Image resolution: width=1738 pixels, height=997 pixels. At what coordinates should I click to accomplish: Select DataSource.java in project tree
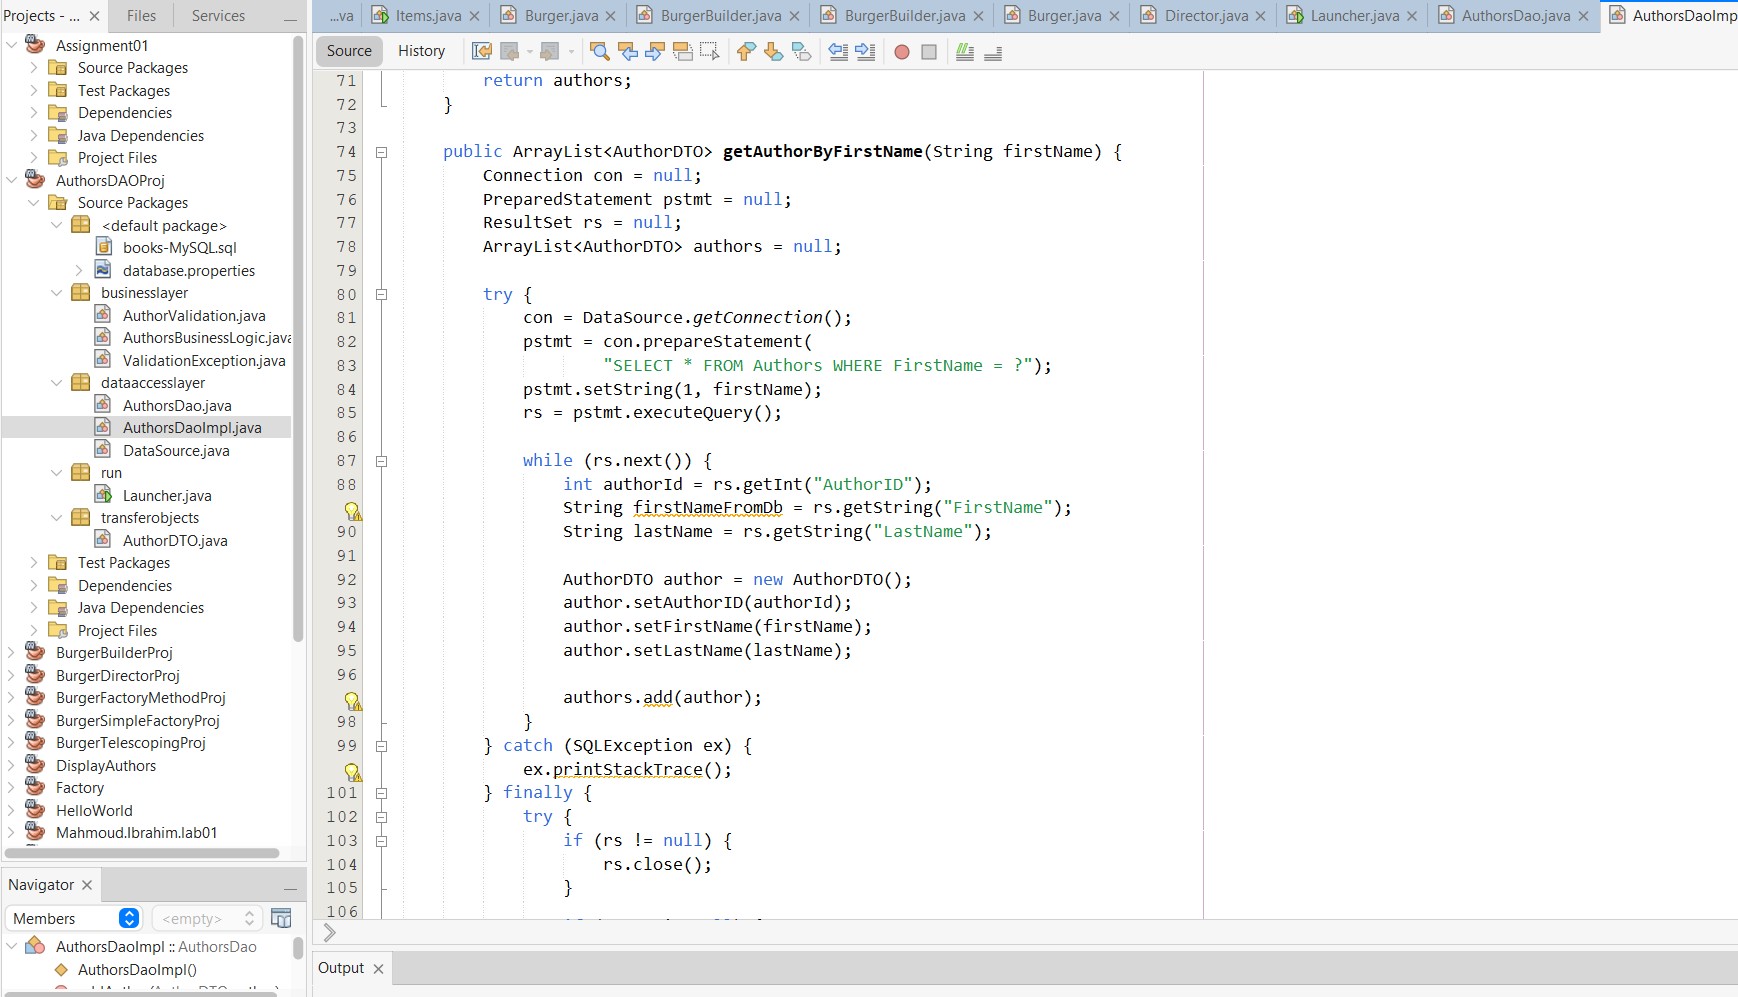click(176, 451)
